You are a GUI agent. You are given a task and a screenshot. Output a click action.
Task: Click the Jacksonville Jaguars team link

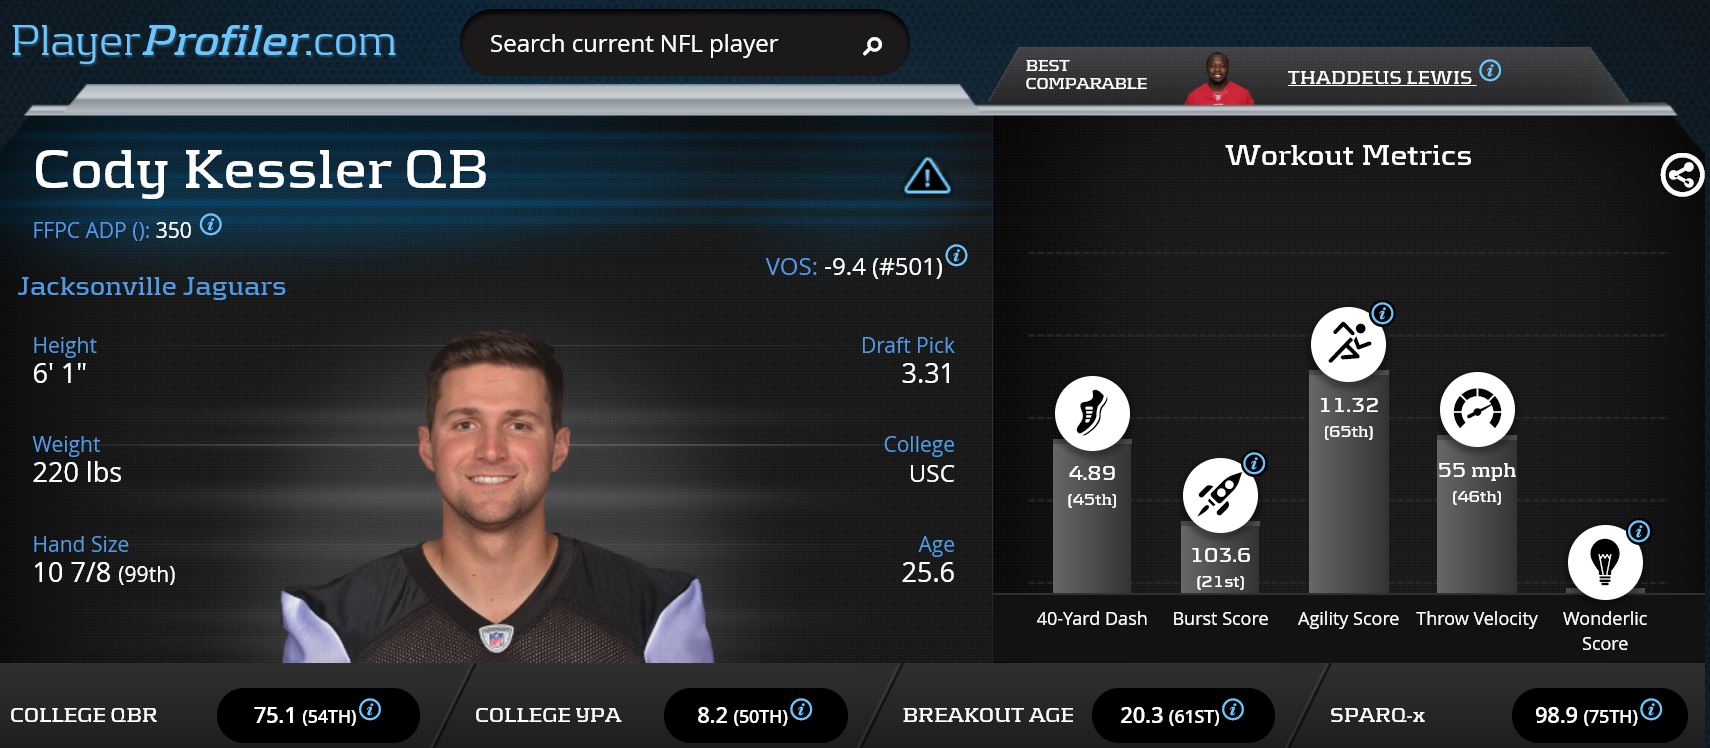tap(152, 286)
